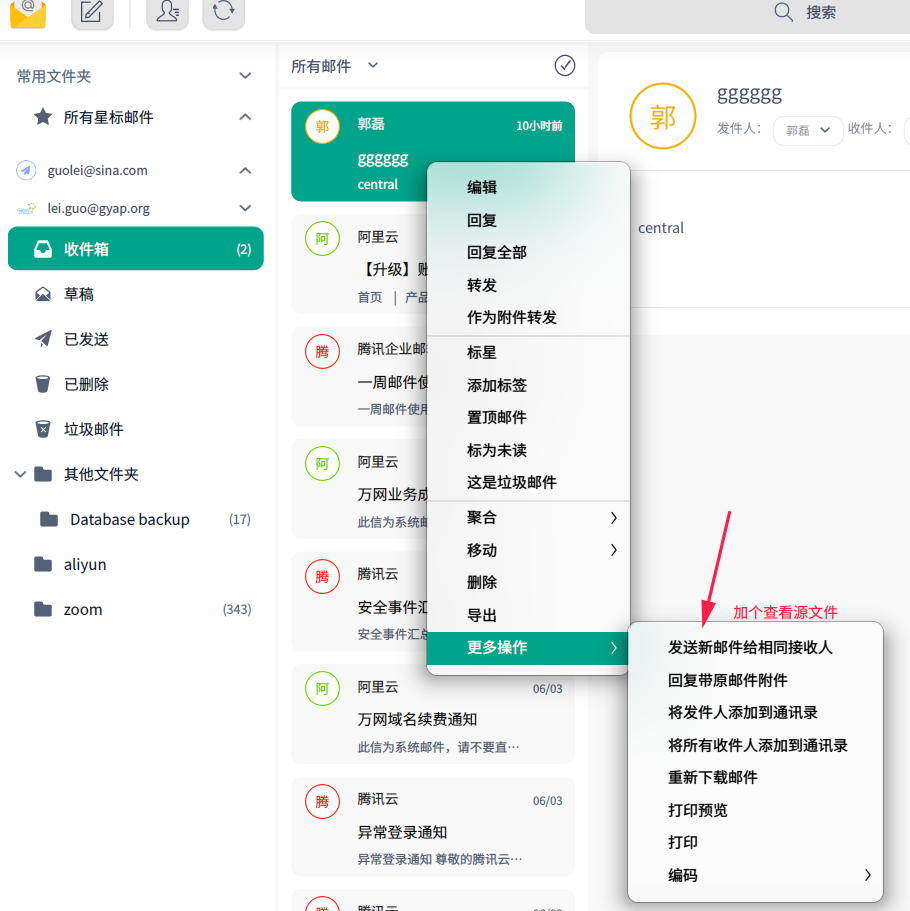This screenshot has height=911, width=910.
Task: Open the 编码 submenu
Action: tap(755, 875)
